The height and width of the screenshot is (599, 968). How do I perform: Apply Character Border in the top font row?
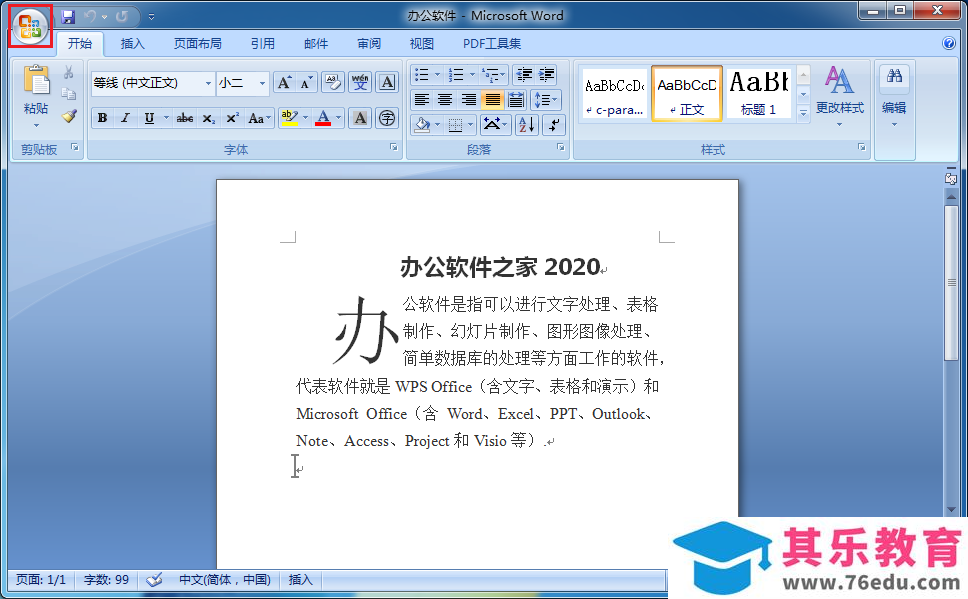[387, 82]
